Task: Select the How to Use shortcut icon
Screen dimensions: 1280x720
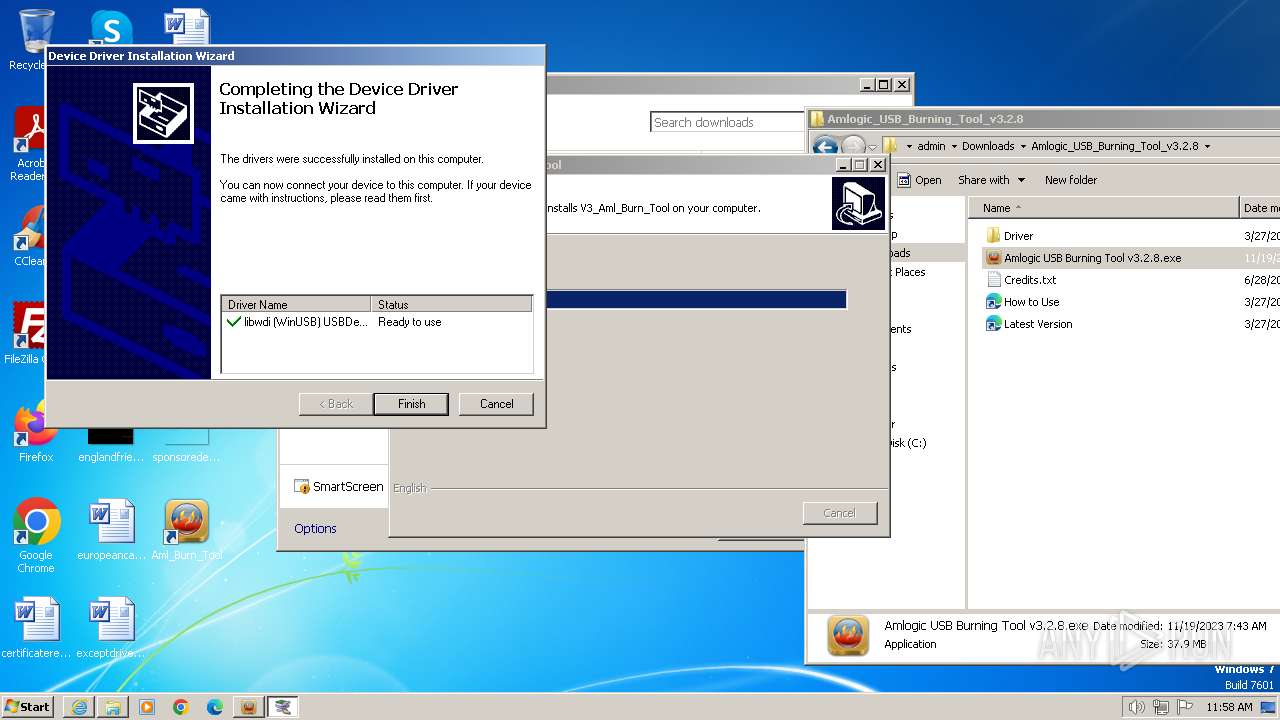Action: click(x=993, y=302)
